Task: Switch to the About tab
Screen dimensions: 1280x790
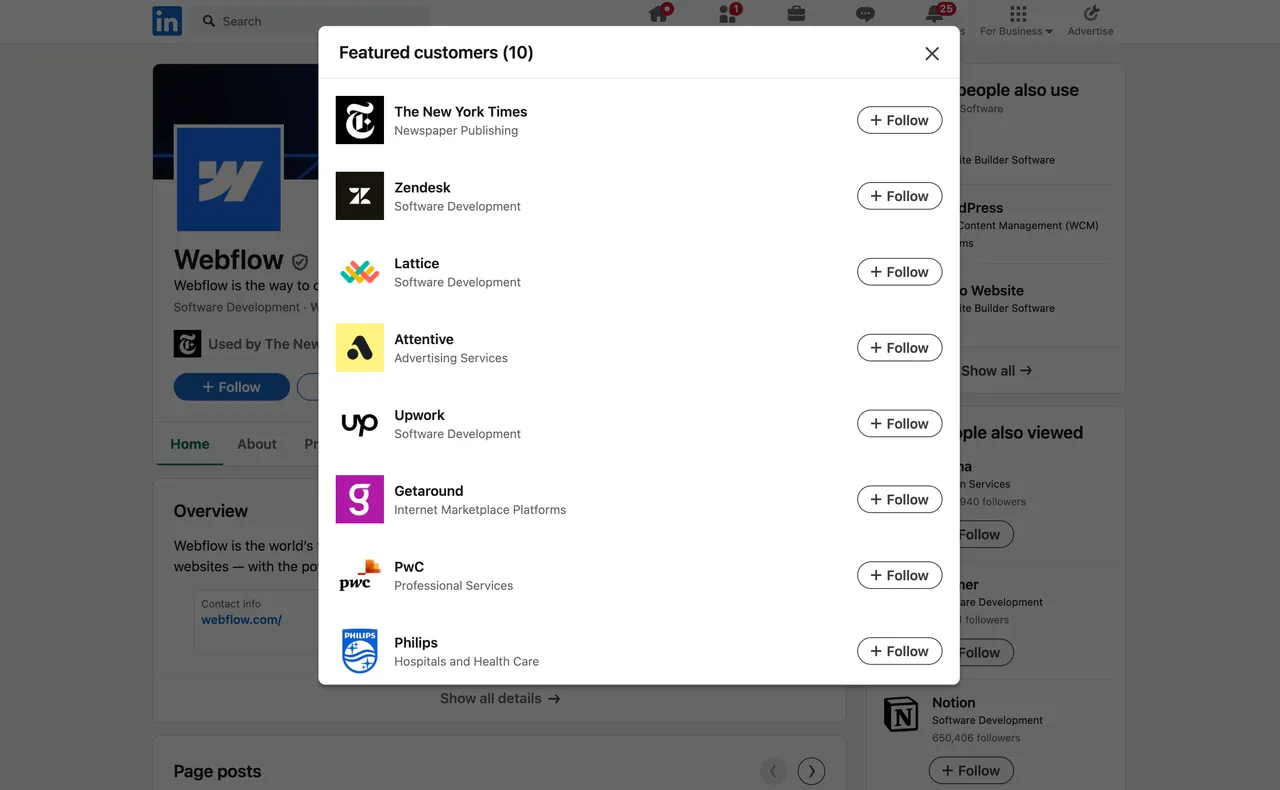Action: click(x=257, y=444)
